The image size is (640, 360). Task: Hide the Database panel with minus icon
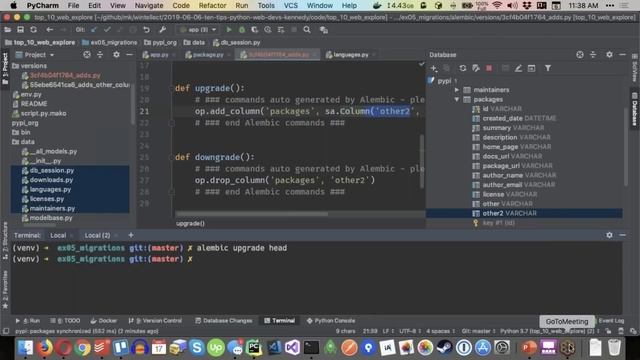622,54
